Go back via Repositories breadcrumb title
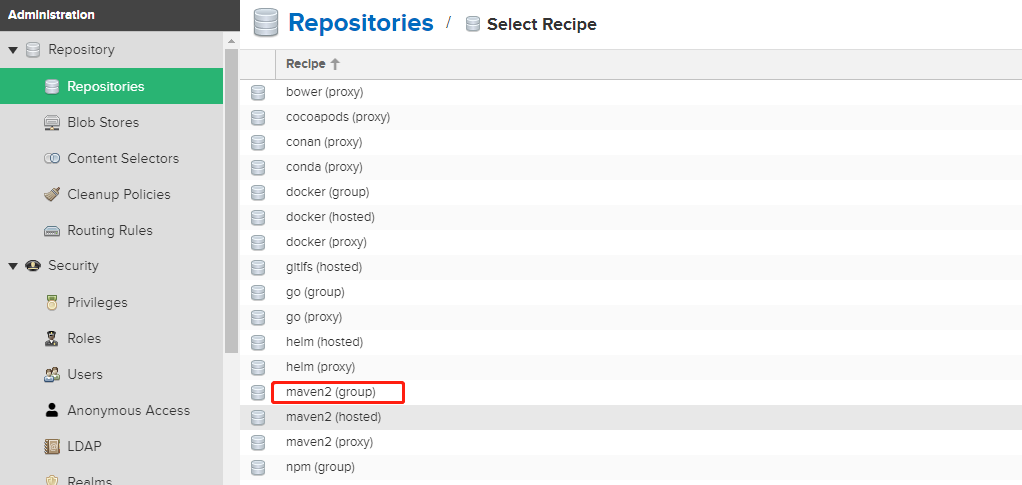This screenshot has height=485, width=1022. [360, 23]
